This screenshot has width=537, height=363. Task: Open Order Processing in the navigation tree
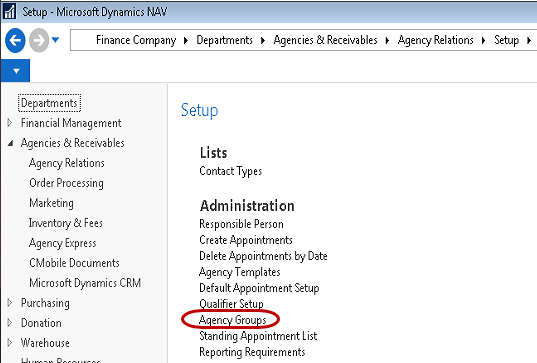(x=66, y=183)
